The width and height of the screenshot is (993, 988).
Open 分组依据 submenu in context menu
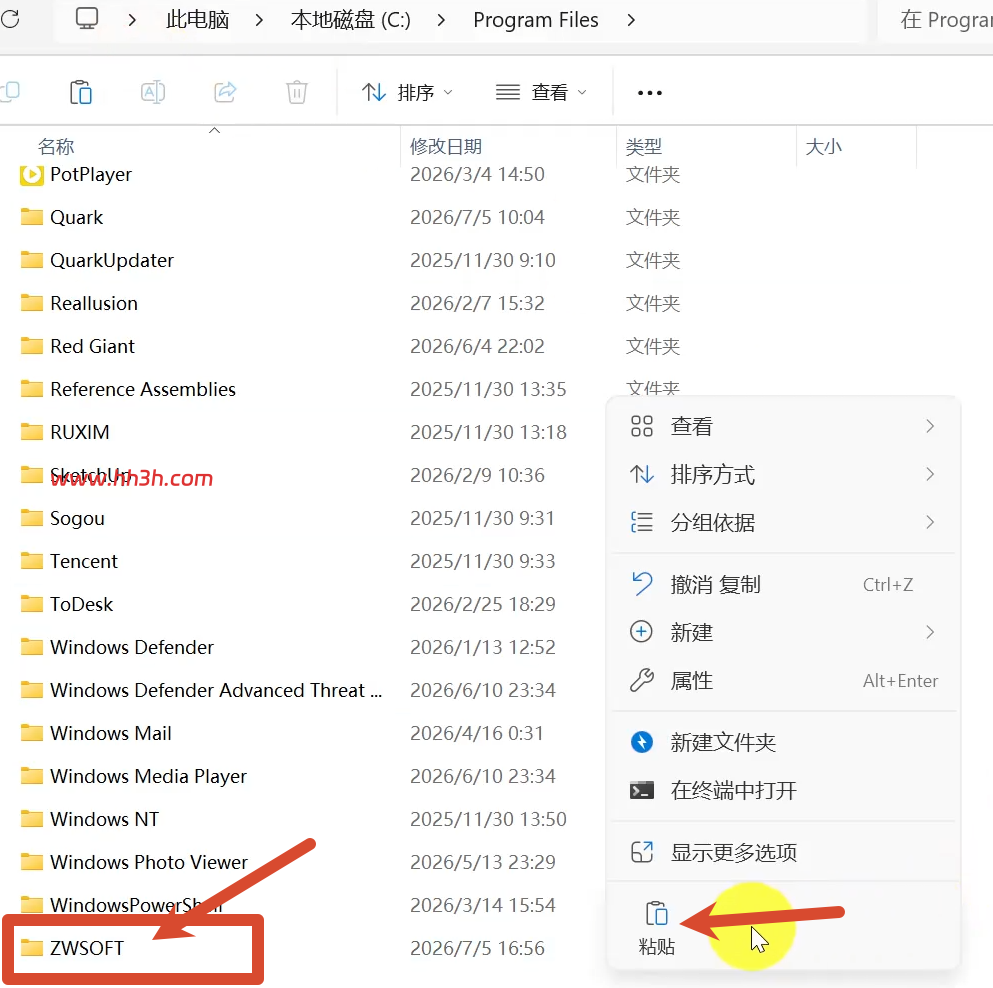[x=783, y=522]
